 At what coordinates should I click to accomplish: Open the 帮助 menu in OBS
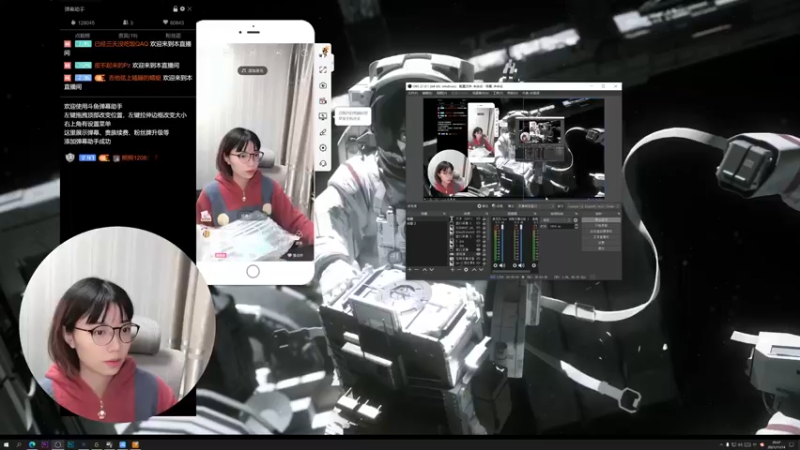click(512, 93)
